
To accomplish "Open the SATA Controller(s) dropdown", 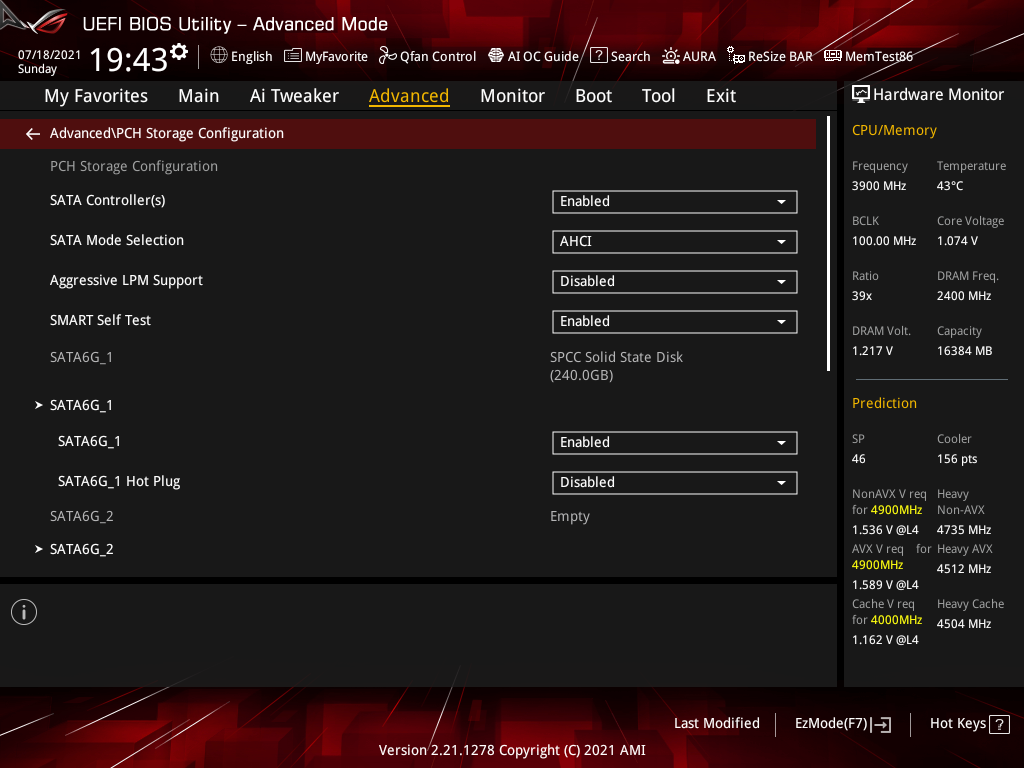I will pyautogui.click(x=674, y=201).
